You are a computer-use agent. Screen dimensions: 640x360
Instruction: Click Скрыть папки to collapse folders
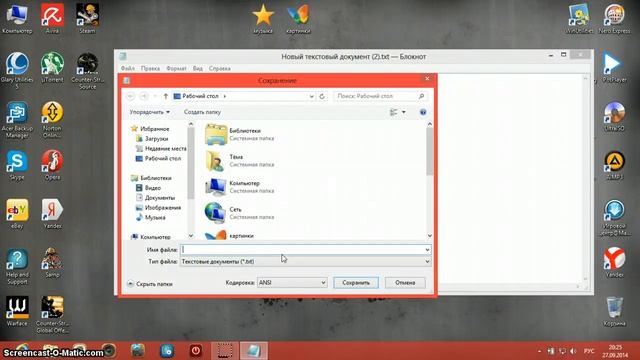coord(149,284)
